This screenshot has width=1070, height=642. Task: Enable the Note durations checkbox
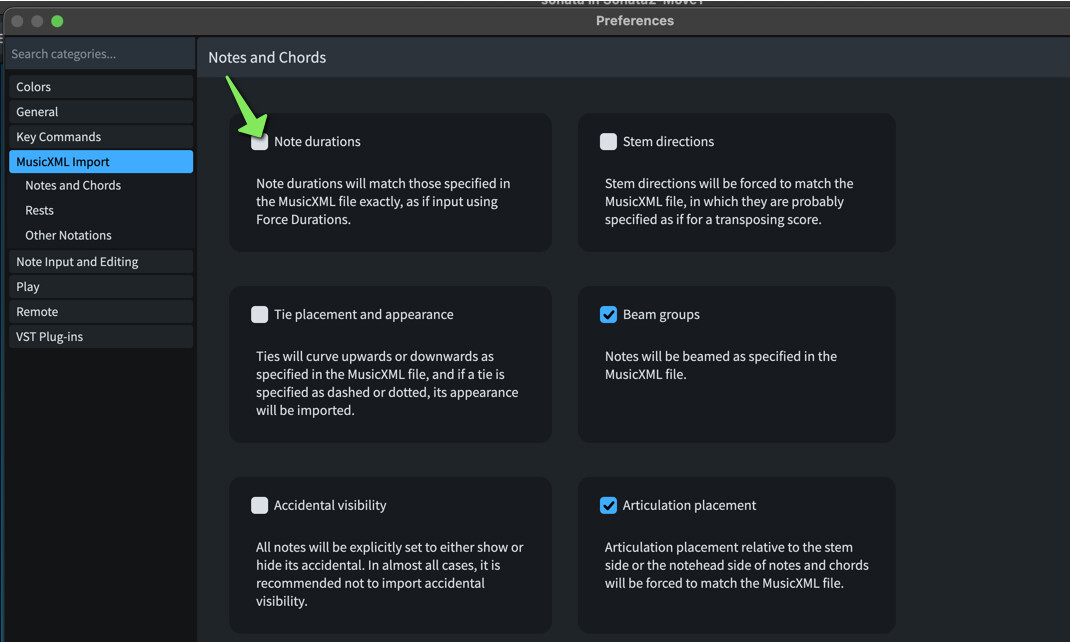[259, 142]
